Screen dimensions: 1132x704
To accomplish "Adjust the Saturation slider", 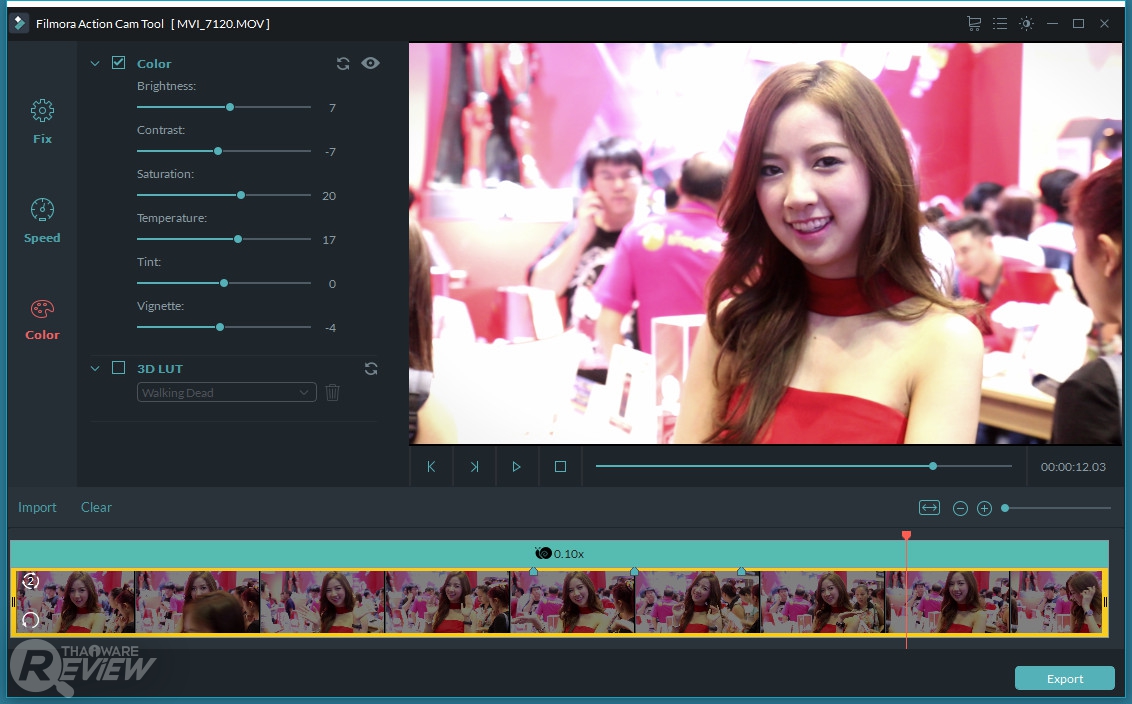I will point(224,195).
